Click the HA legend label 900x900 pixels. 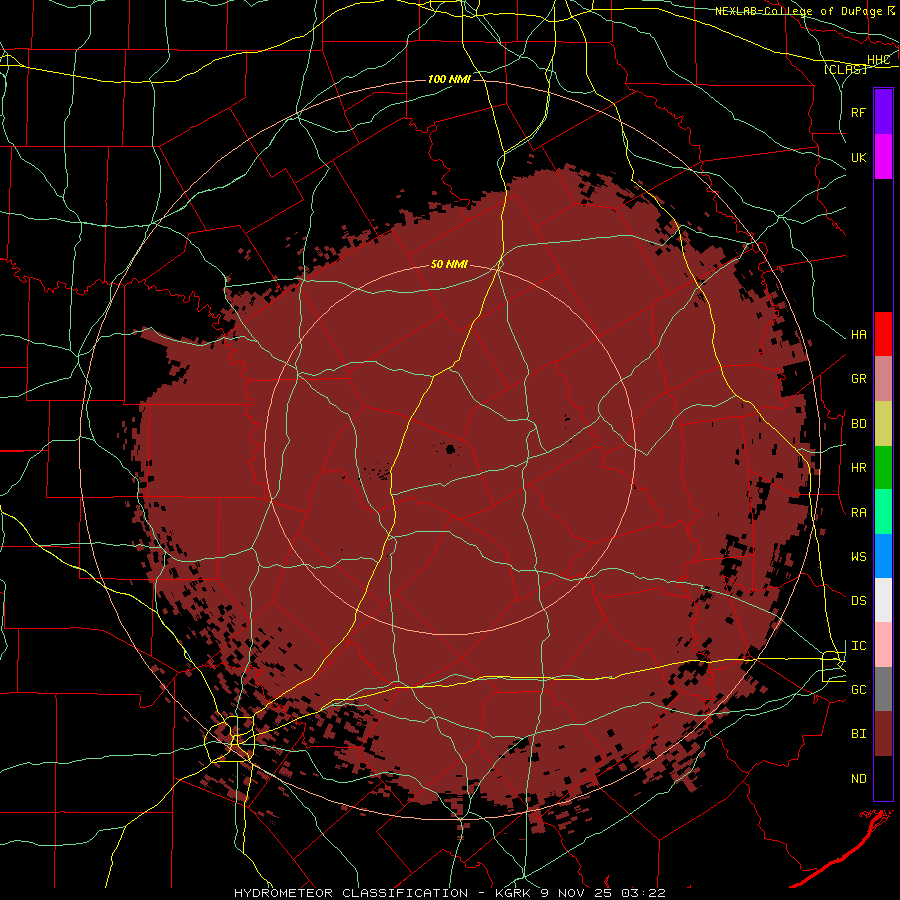pyautogui.click(x=858, y=335)
